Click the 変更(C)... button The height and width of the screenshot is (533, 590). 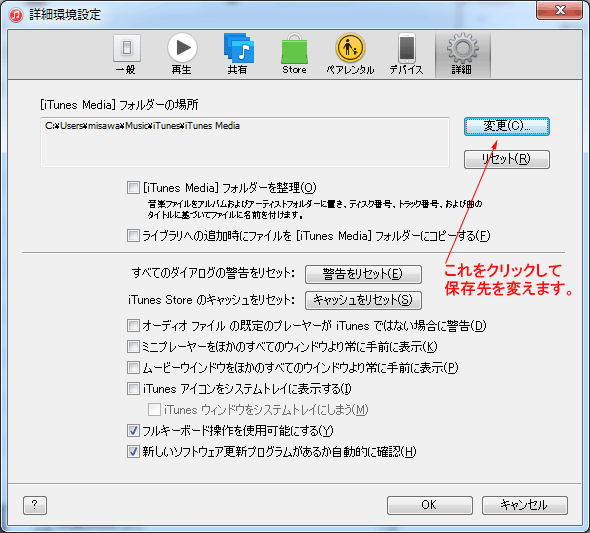pyautogui.click(x=506, y=126)
